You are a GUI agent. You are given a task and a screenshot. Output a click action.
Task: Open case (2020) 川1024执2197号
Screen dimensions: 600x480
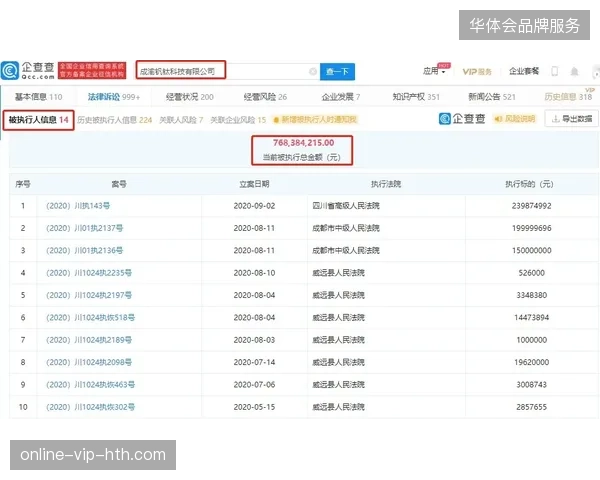89,295
